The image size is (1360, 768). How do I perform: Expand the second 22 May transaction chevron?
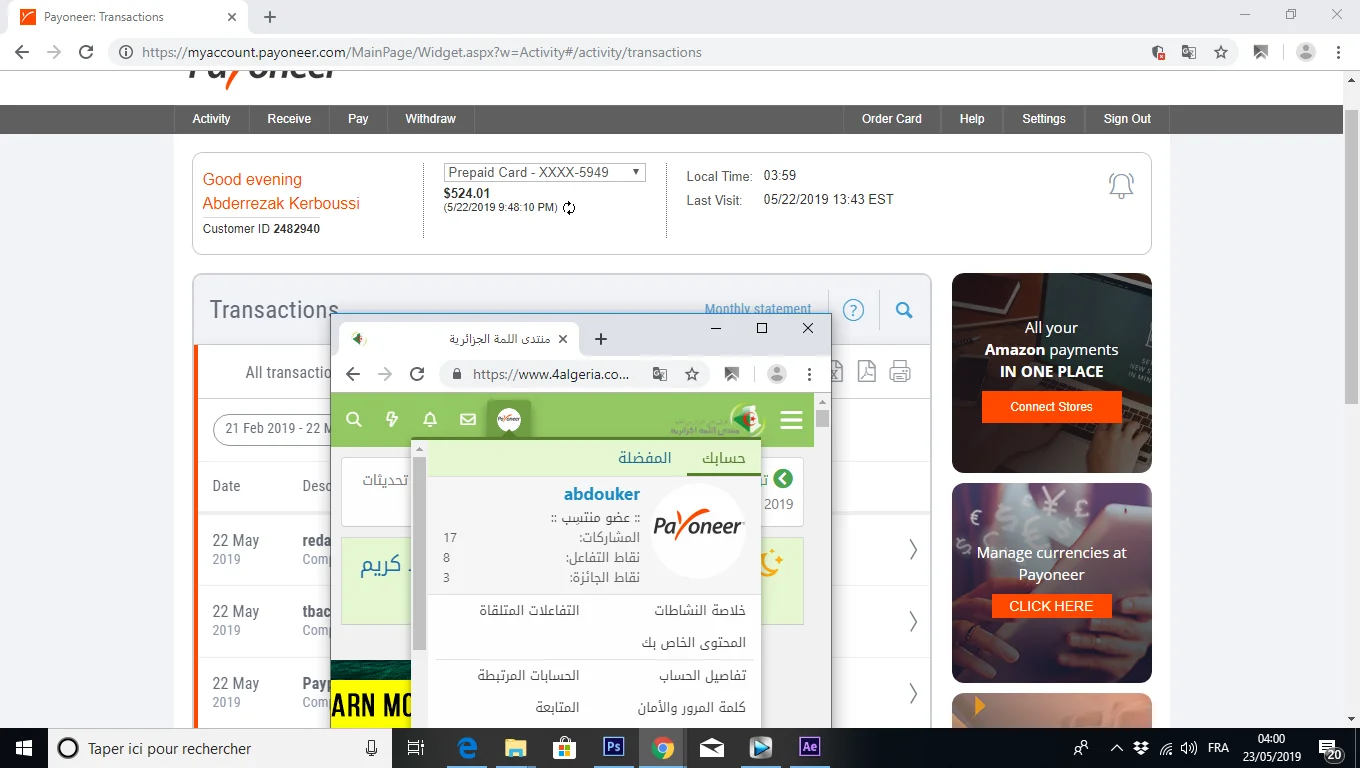[x=913, y=621]
